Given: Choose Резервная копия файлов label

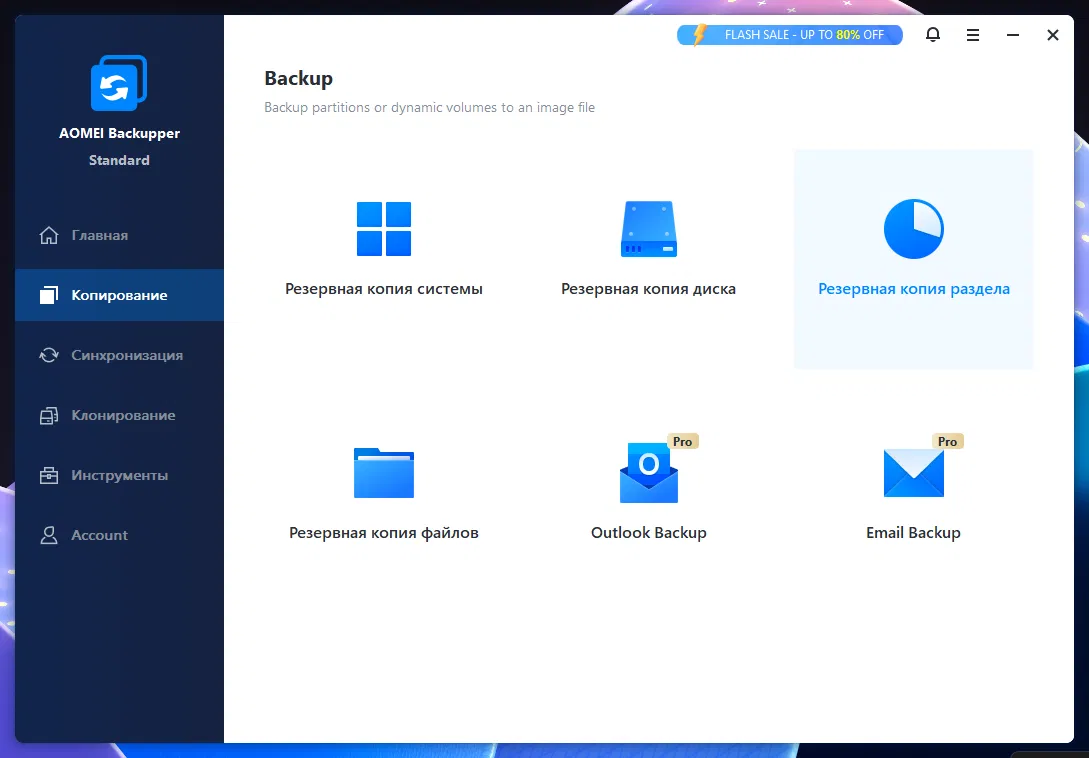Looking at the screenshot, I should [384, 533].
